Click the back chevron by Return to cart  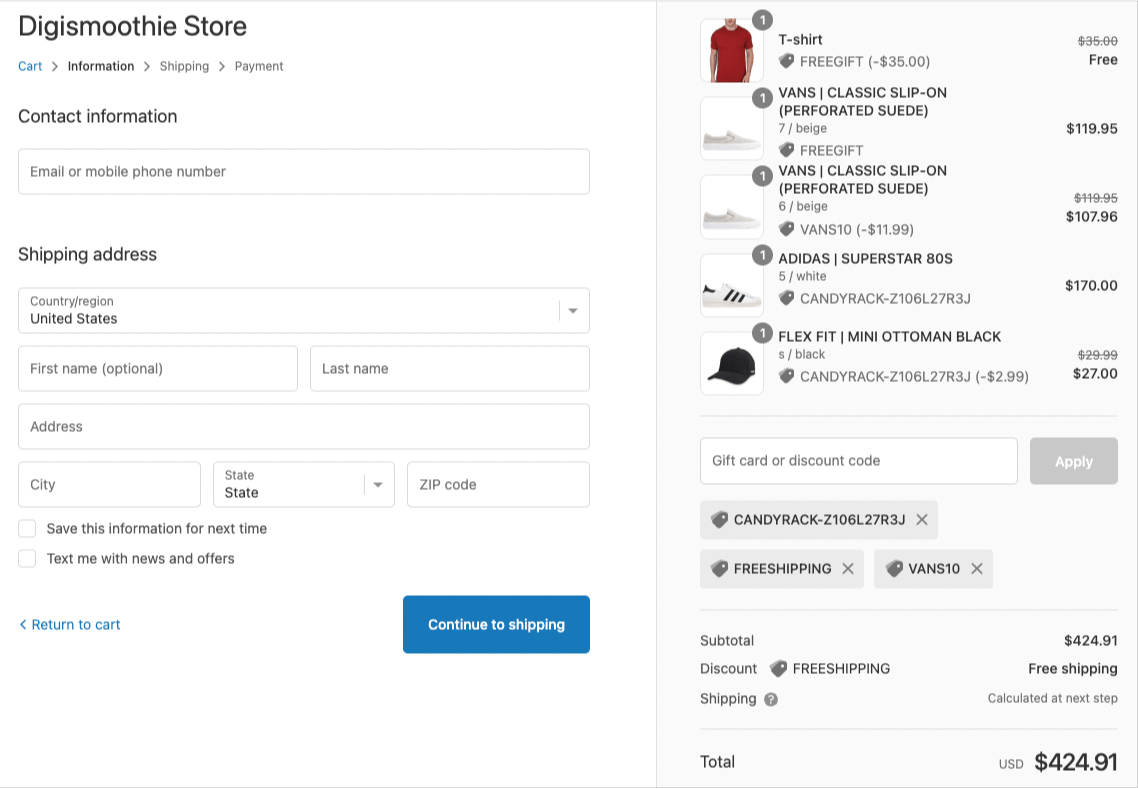tap(22, 625)
